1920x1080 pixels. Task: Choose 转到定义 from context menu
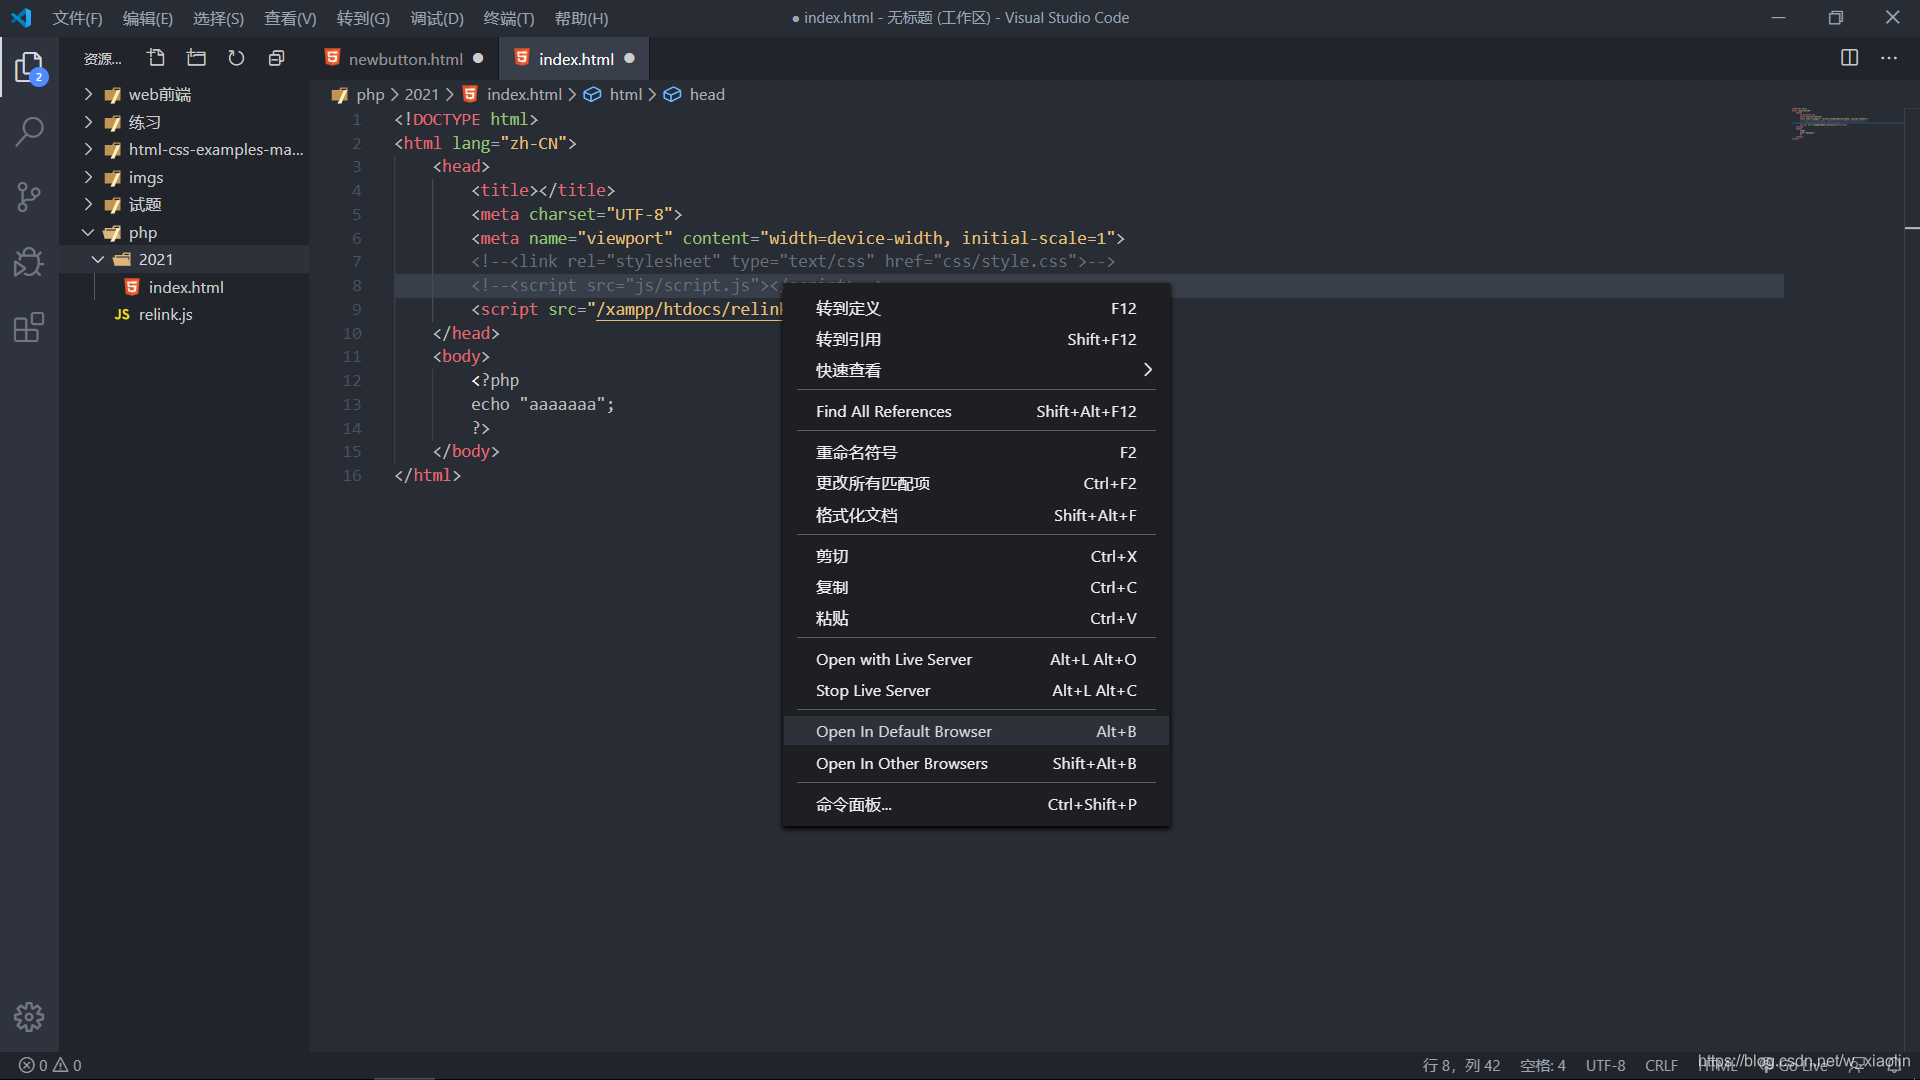(x=976, y=308)
